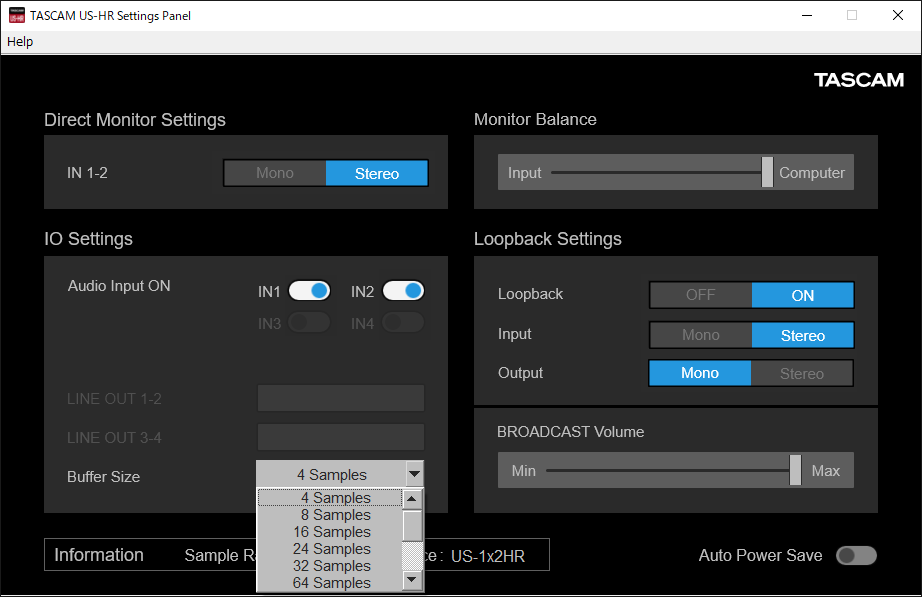Pick 64 Samples in the buffer list
This screenshot has height=597, width=922.
point(330,583)
